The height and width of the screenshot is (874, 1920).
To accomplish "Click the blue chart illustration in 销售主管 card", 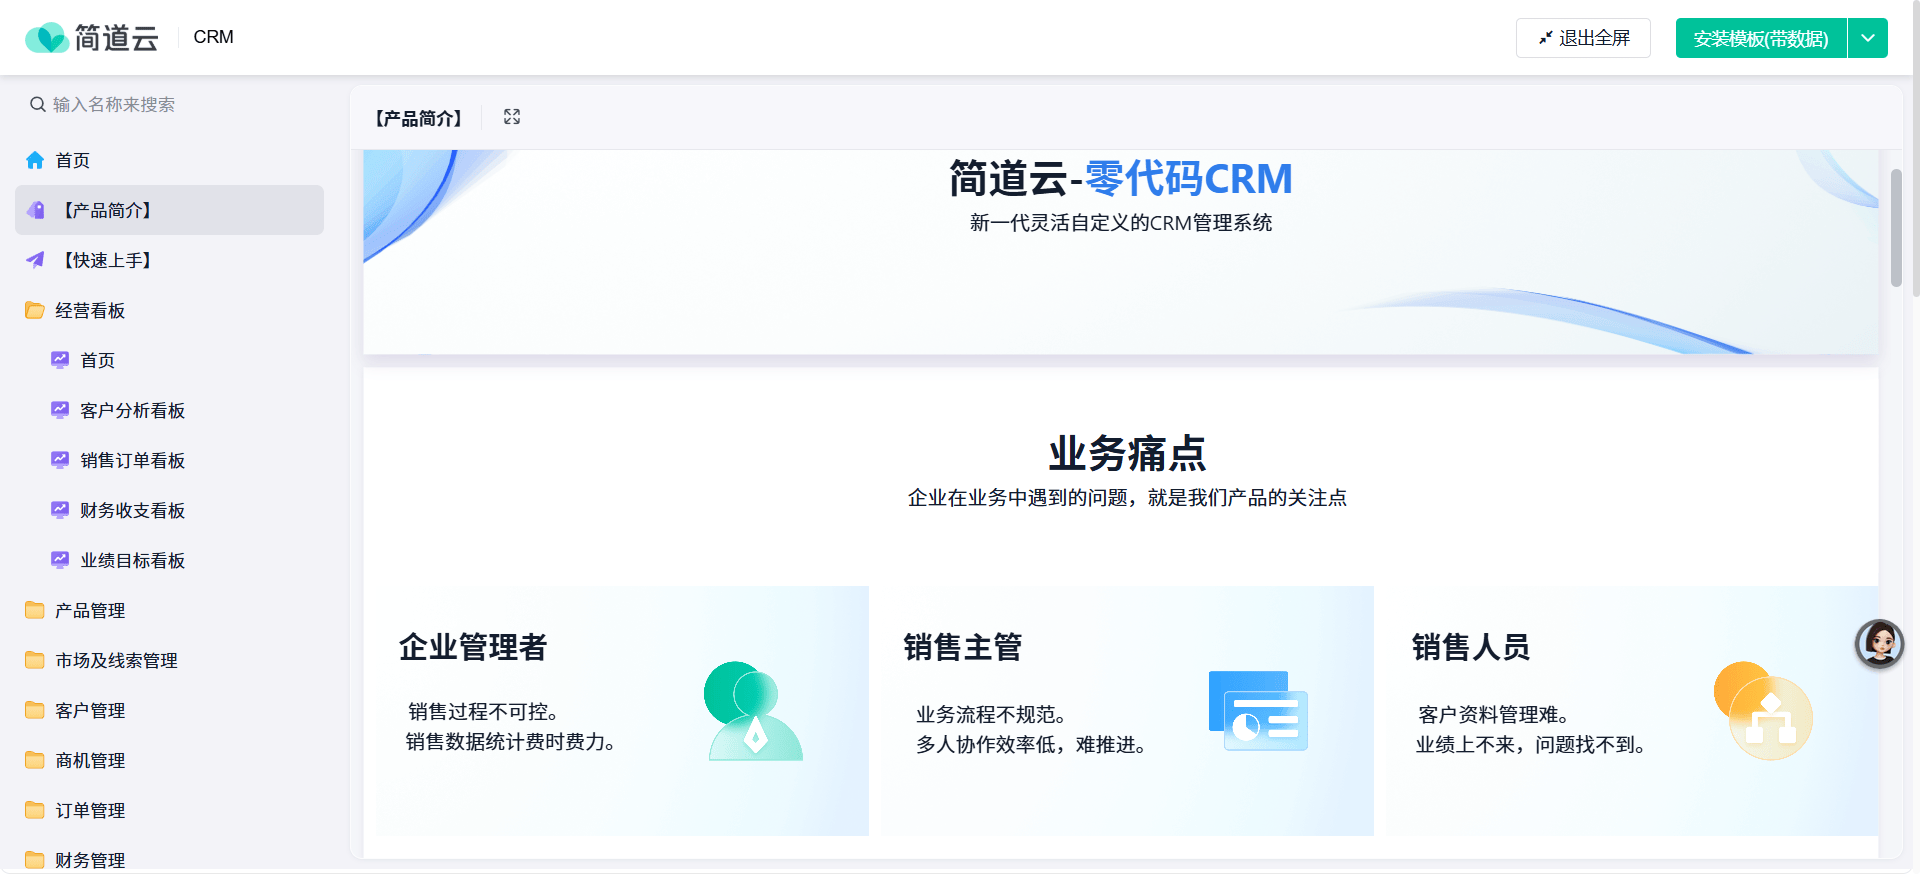I will tap(1258, 711).
